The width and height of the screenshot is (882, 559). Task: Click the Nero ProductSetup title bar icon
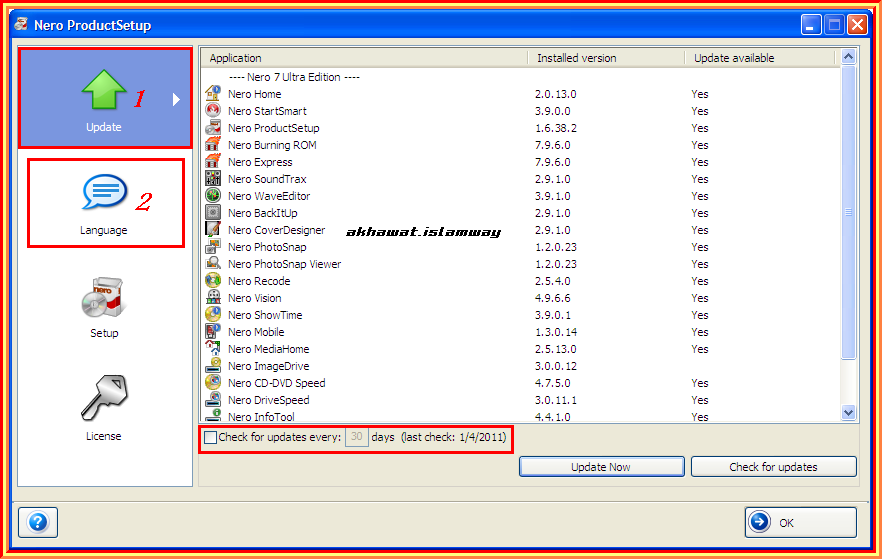point(21,24)
